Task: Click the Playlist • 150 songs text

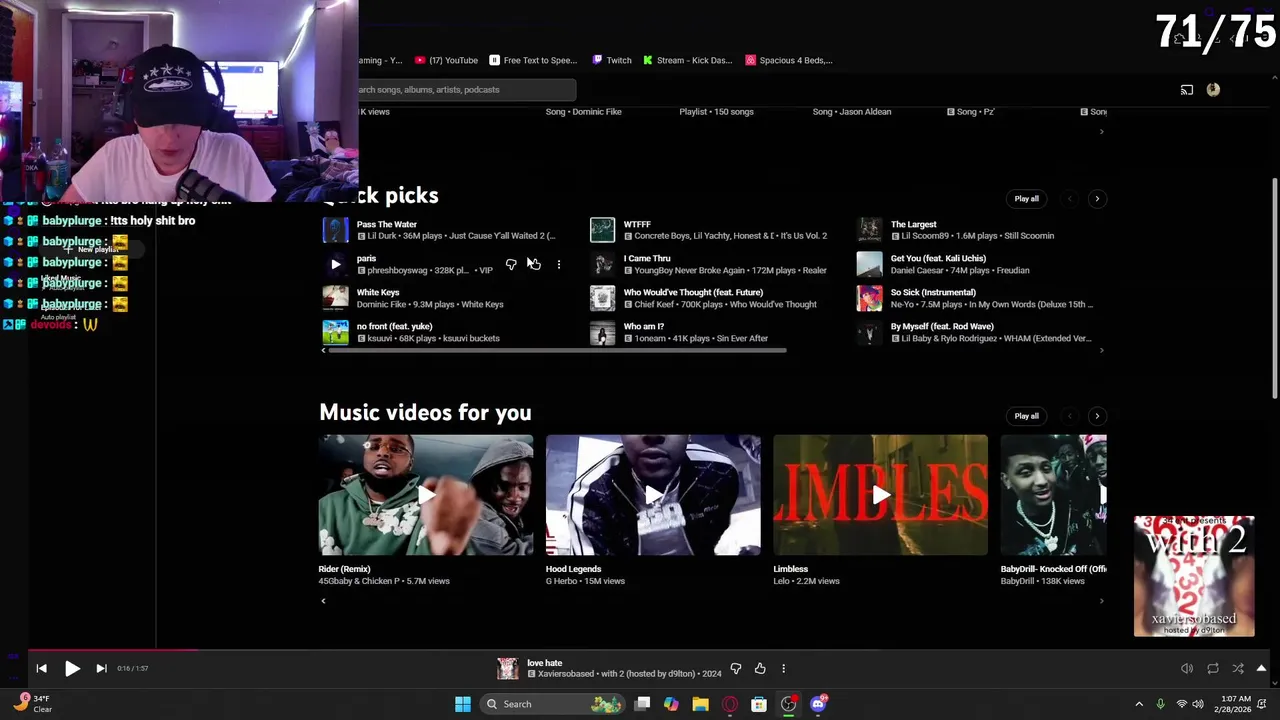Action: tap(716, 111)
